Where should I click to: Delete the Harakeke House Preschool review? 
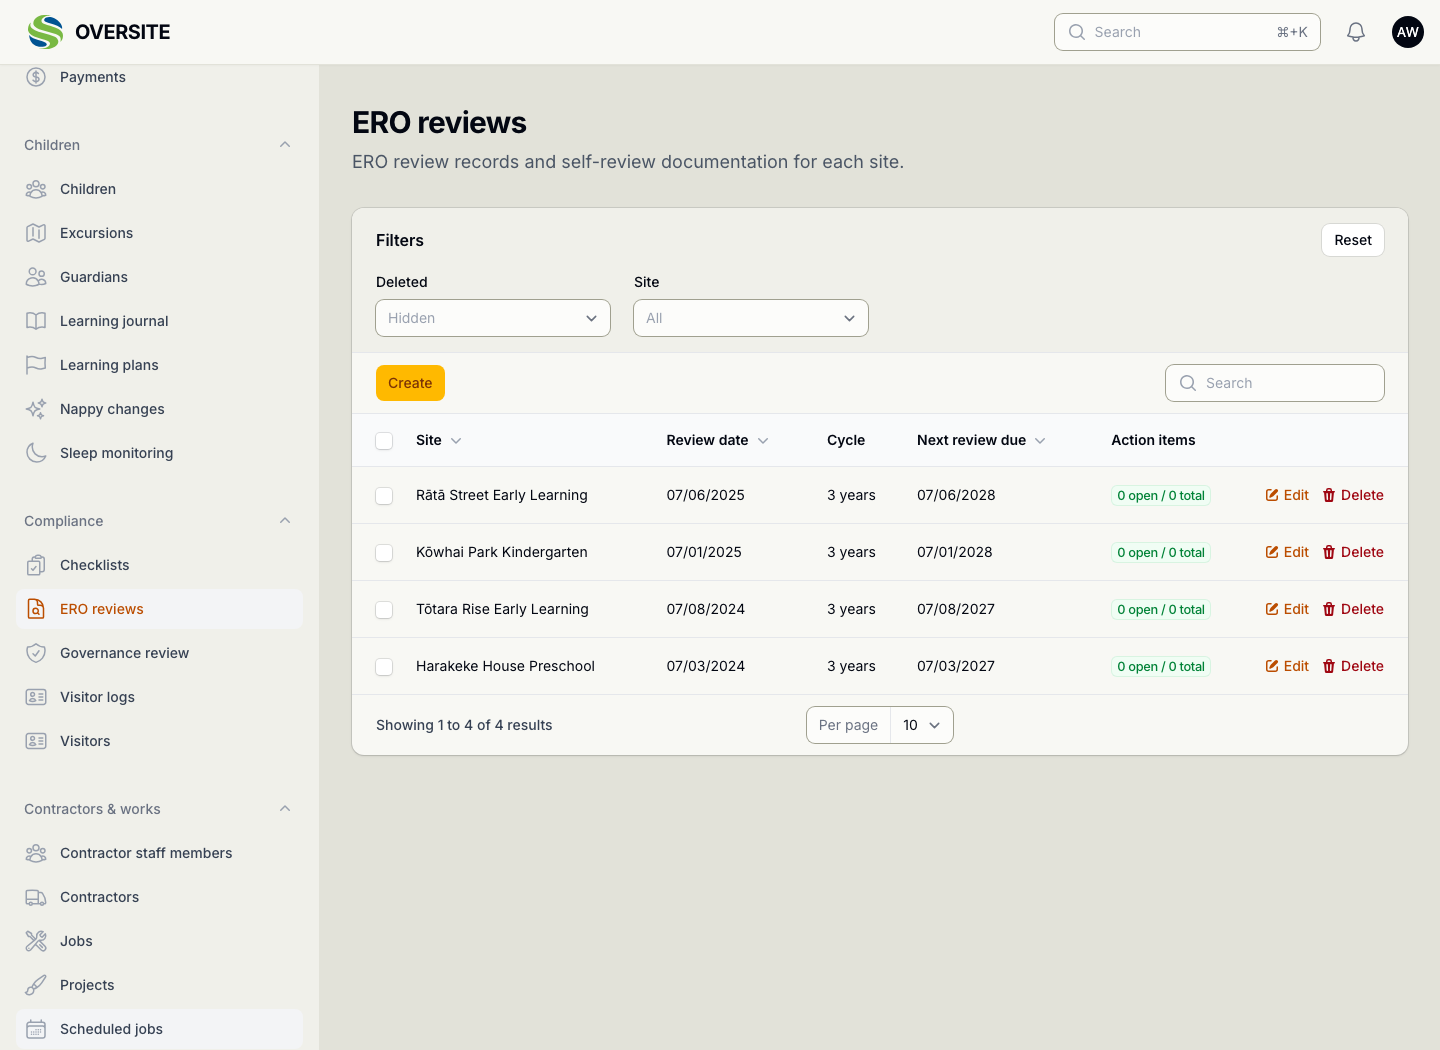click(x=1353, y=666)
